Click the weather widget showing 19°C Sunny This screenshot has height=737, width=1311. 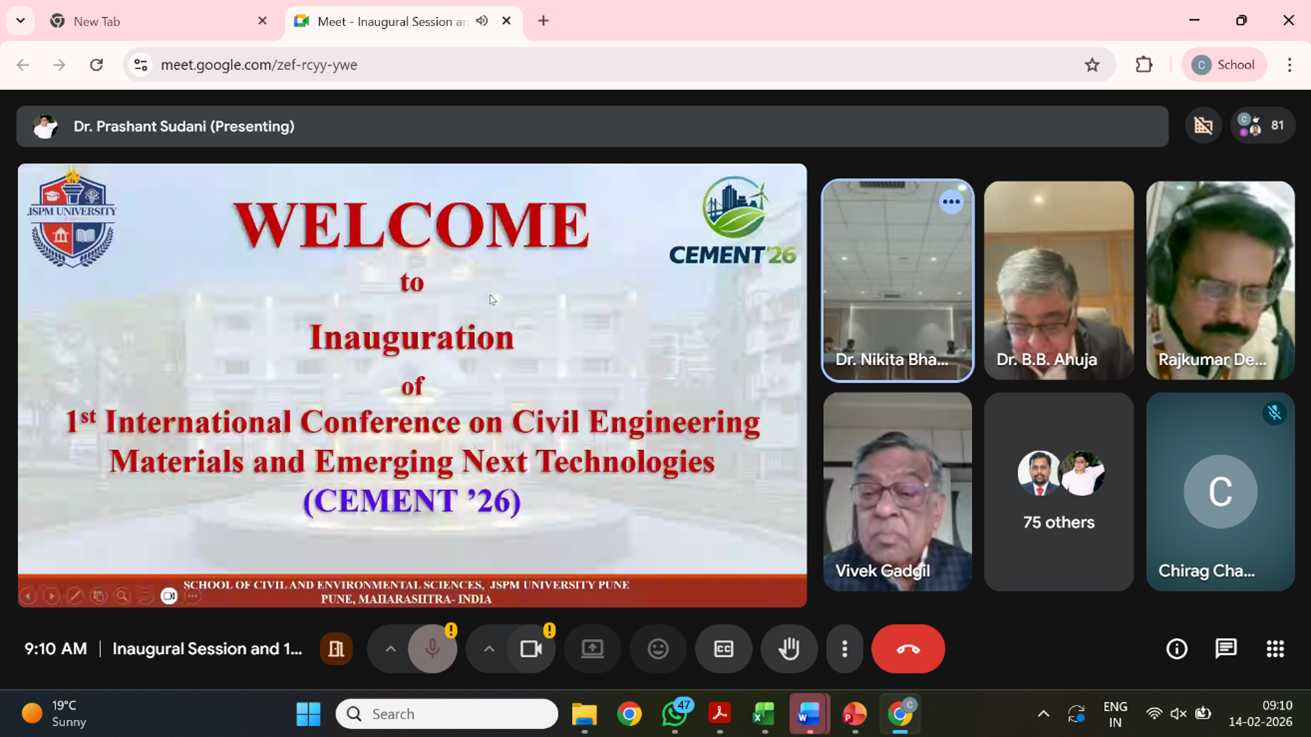click(x=55, y=714)
